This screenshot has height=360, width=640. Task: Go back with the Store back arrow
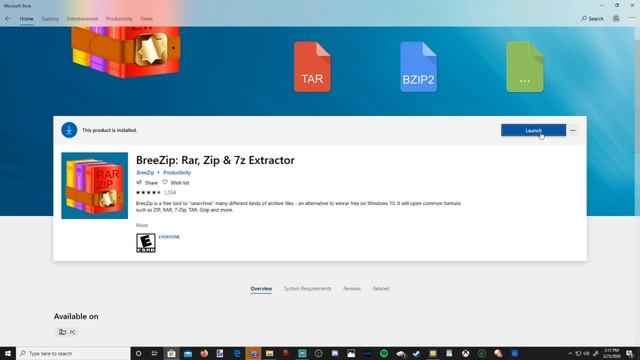(x=8, y=19)
